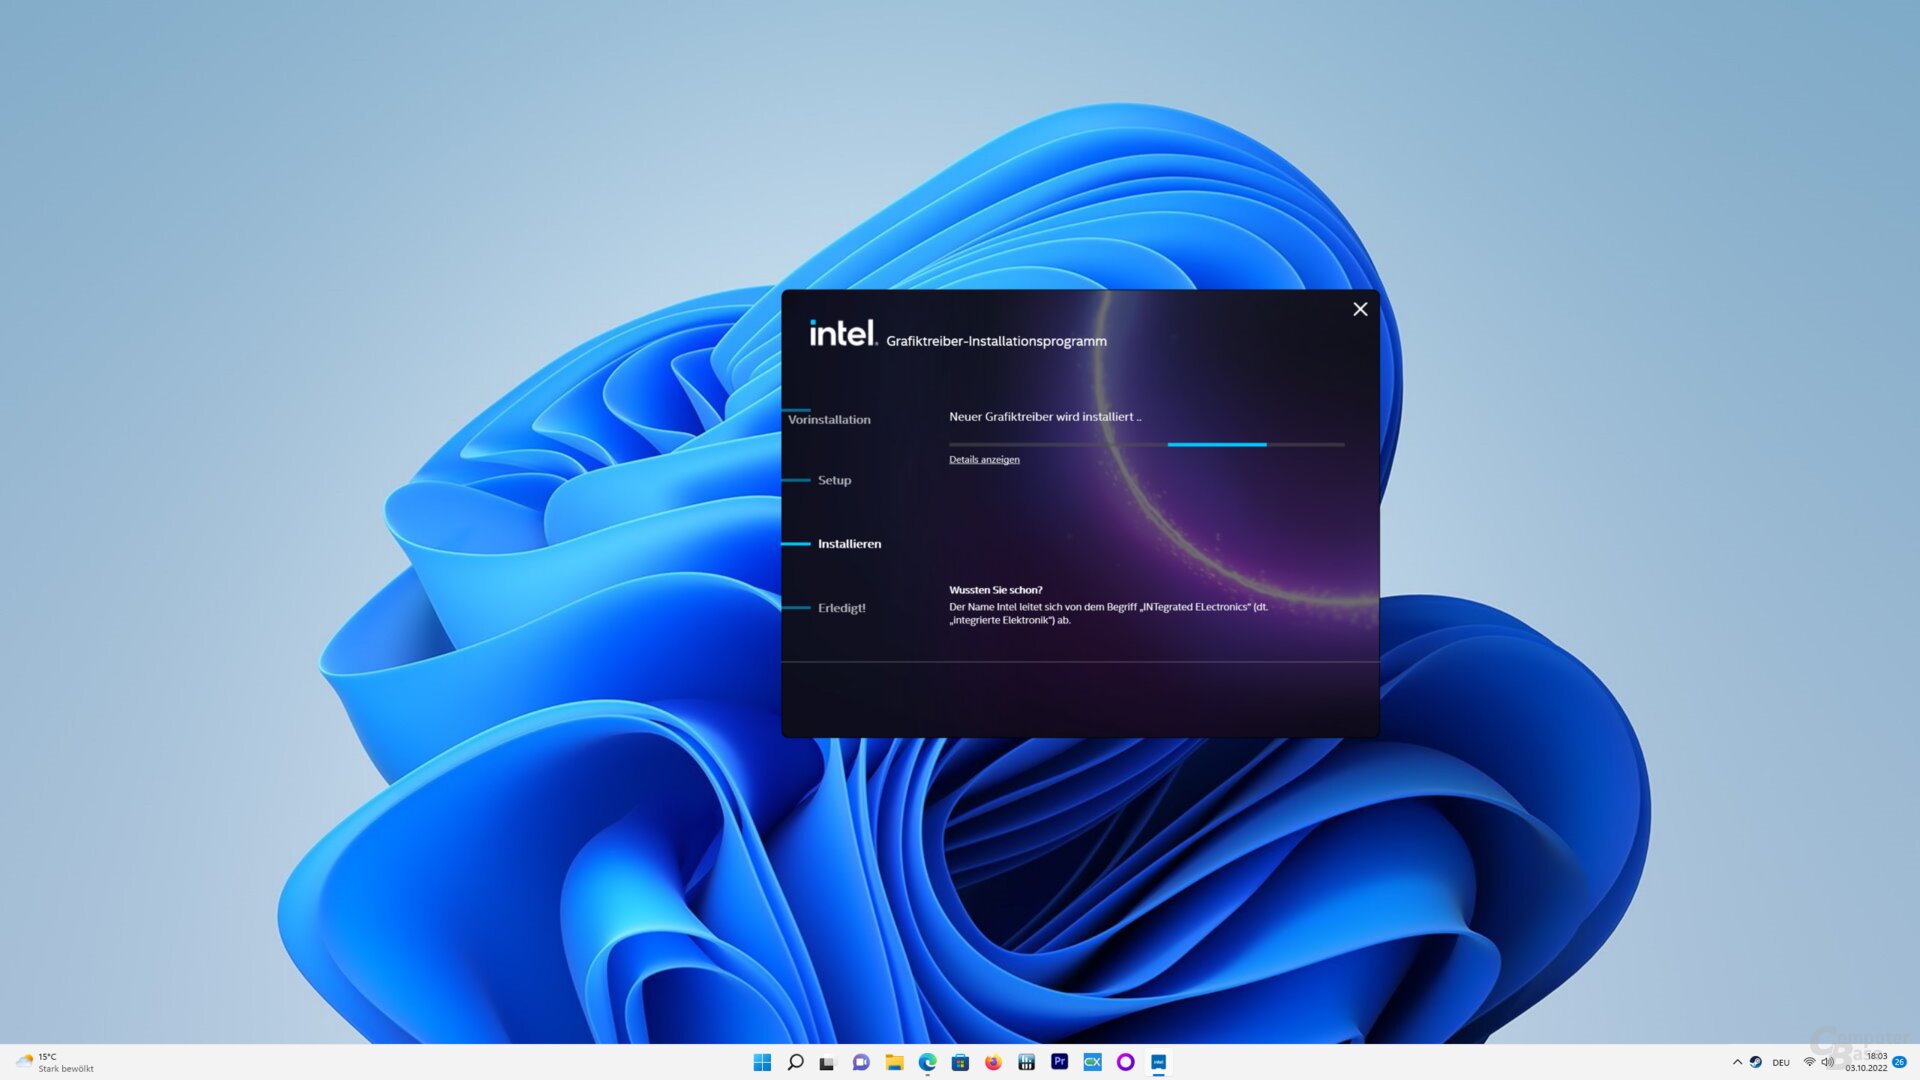The image size is (1920, 1080).
Task: Launch Adobe Premiere Pro from taskbar
Action: (x=1059, y=1062)
